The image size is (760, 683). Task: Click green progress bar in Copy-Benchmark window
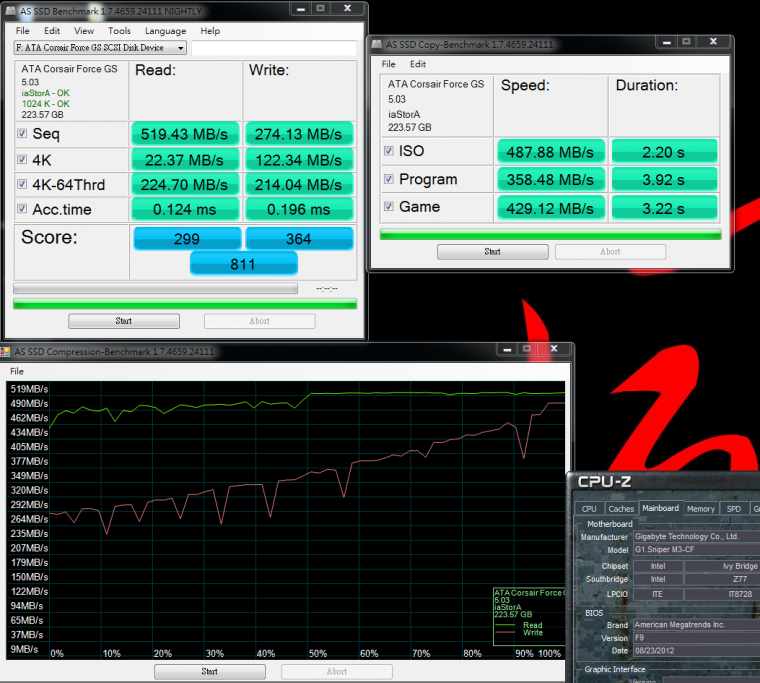(x=550, y=235)
